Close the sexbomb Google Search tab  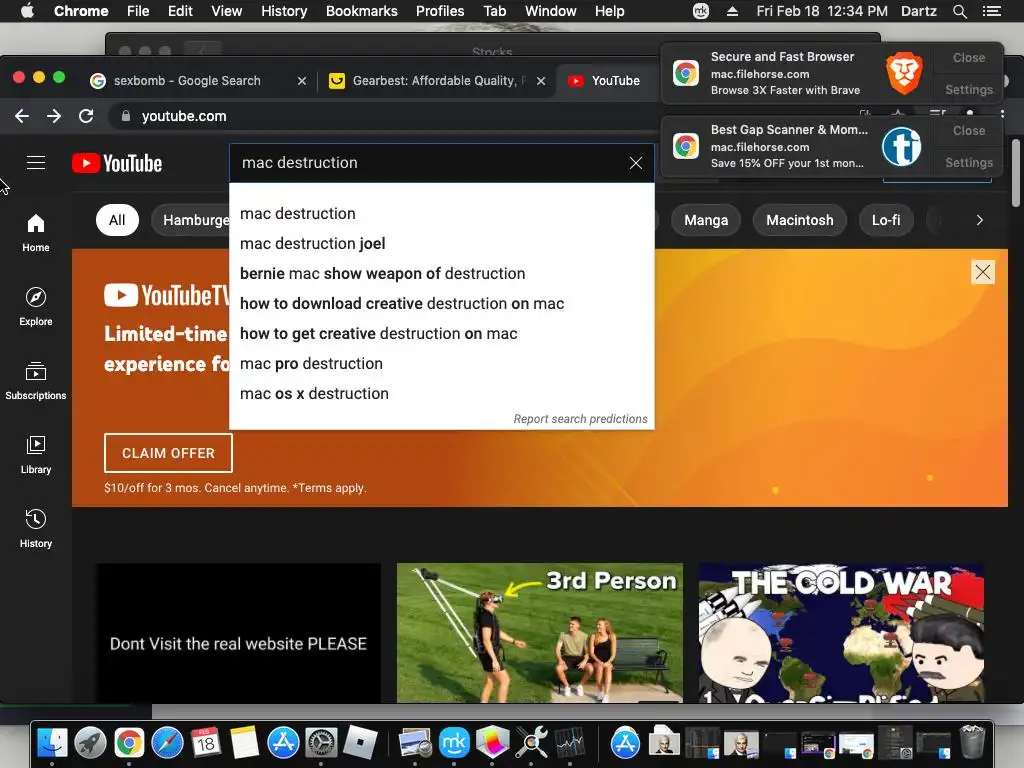tap(302, 81)
